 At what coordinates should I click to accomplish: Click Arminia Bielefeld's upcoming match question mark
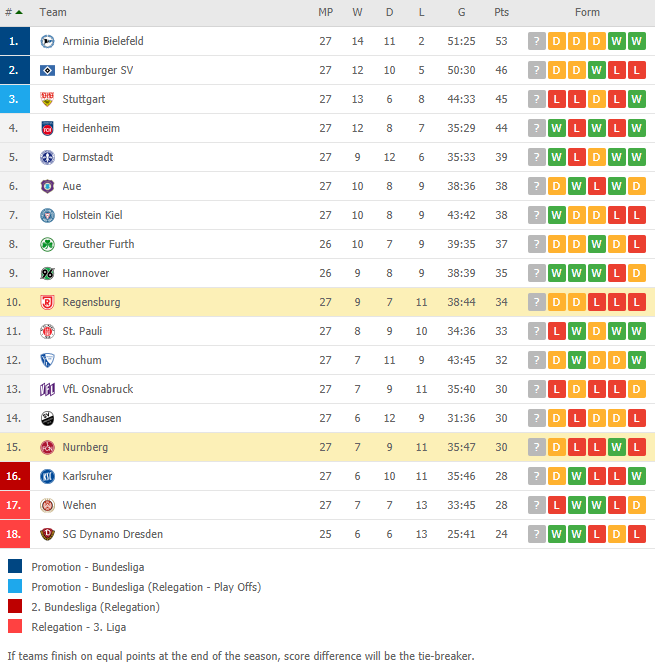[536, 41]
